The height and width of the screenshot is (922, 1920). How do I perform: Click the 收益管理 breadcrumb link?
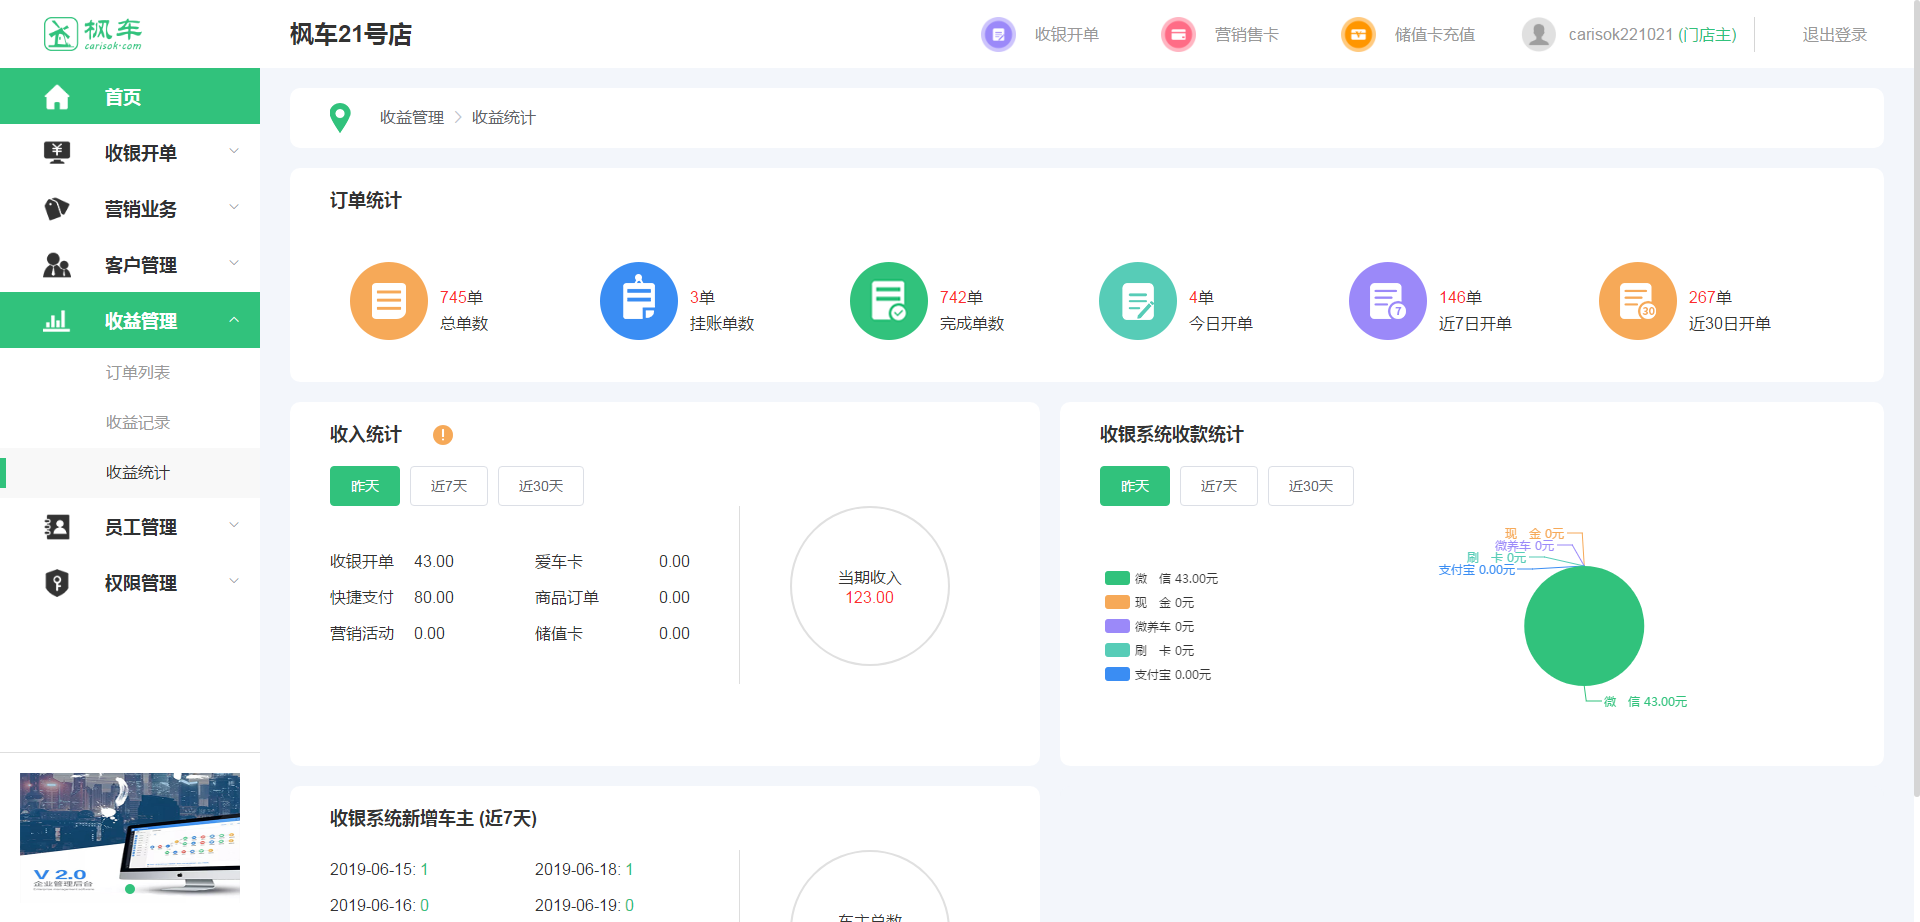click(x=412, y=118)
